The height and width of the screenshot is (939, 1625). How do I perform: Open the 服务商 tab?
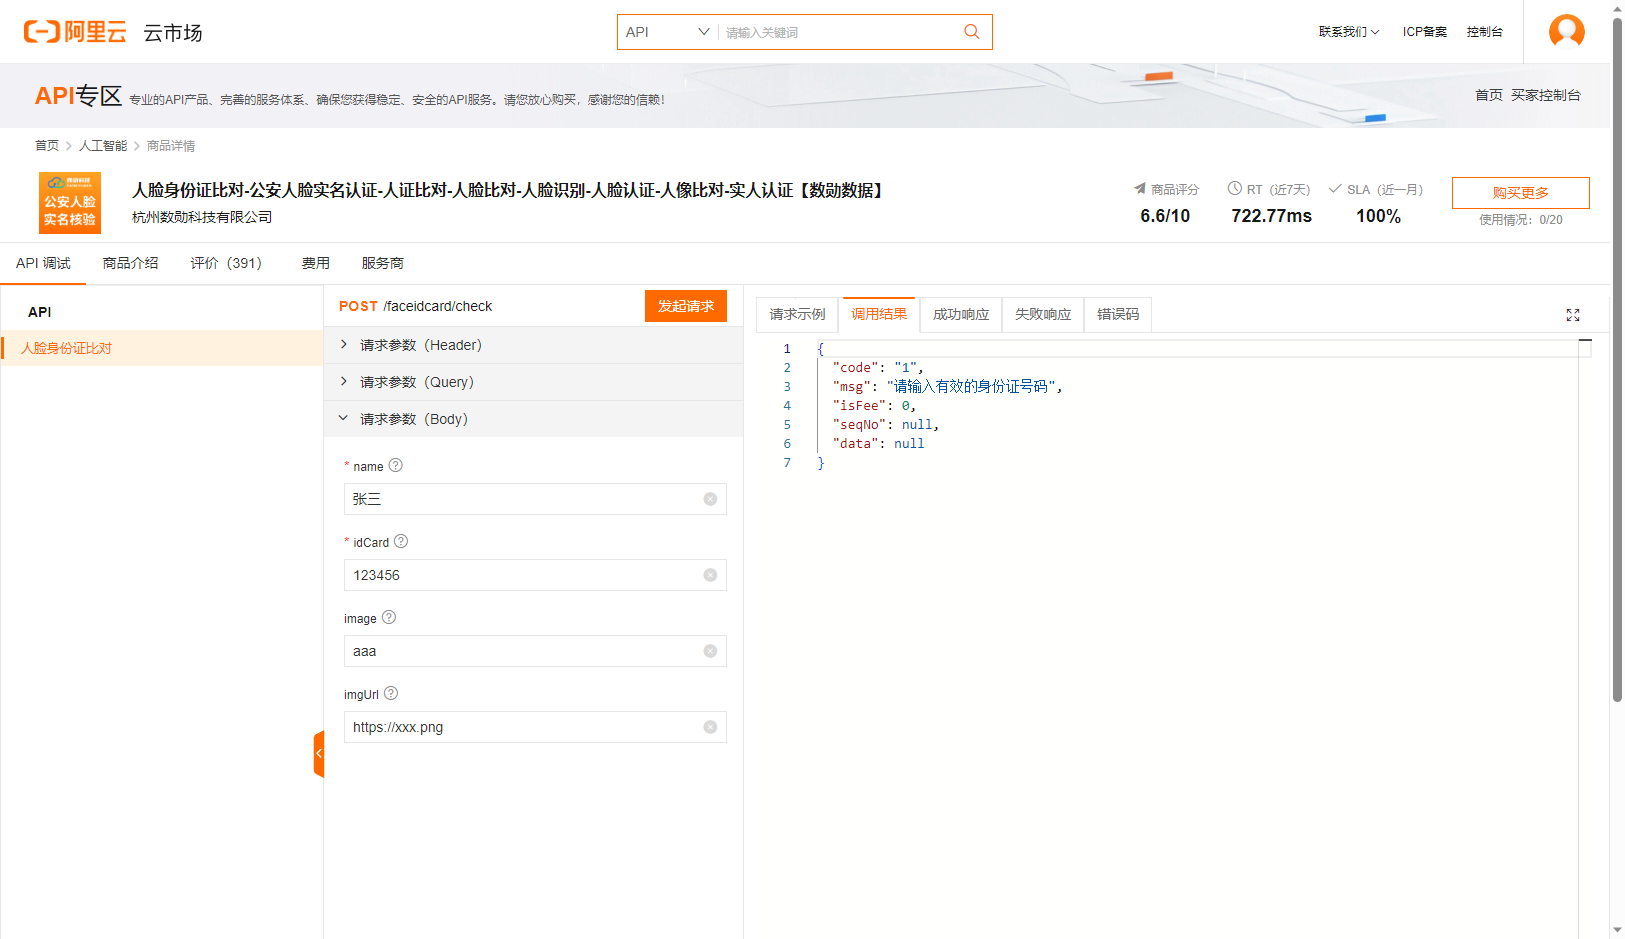[383, 263]
